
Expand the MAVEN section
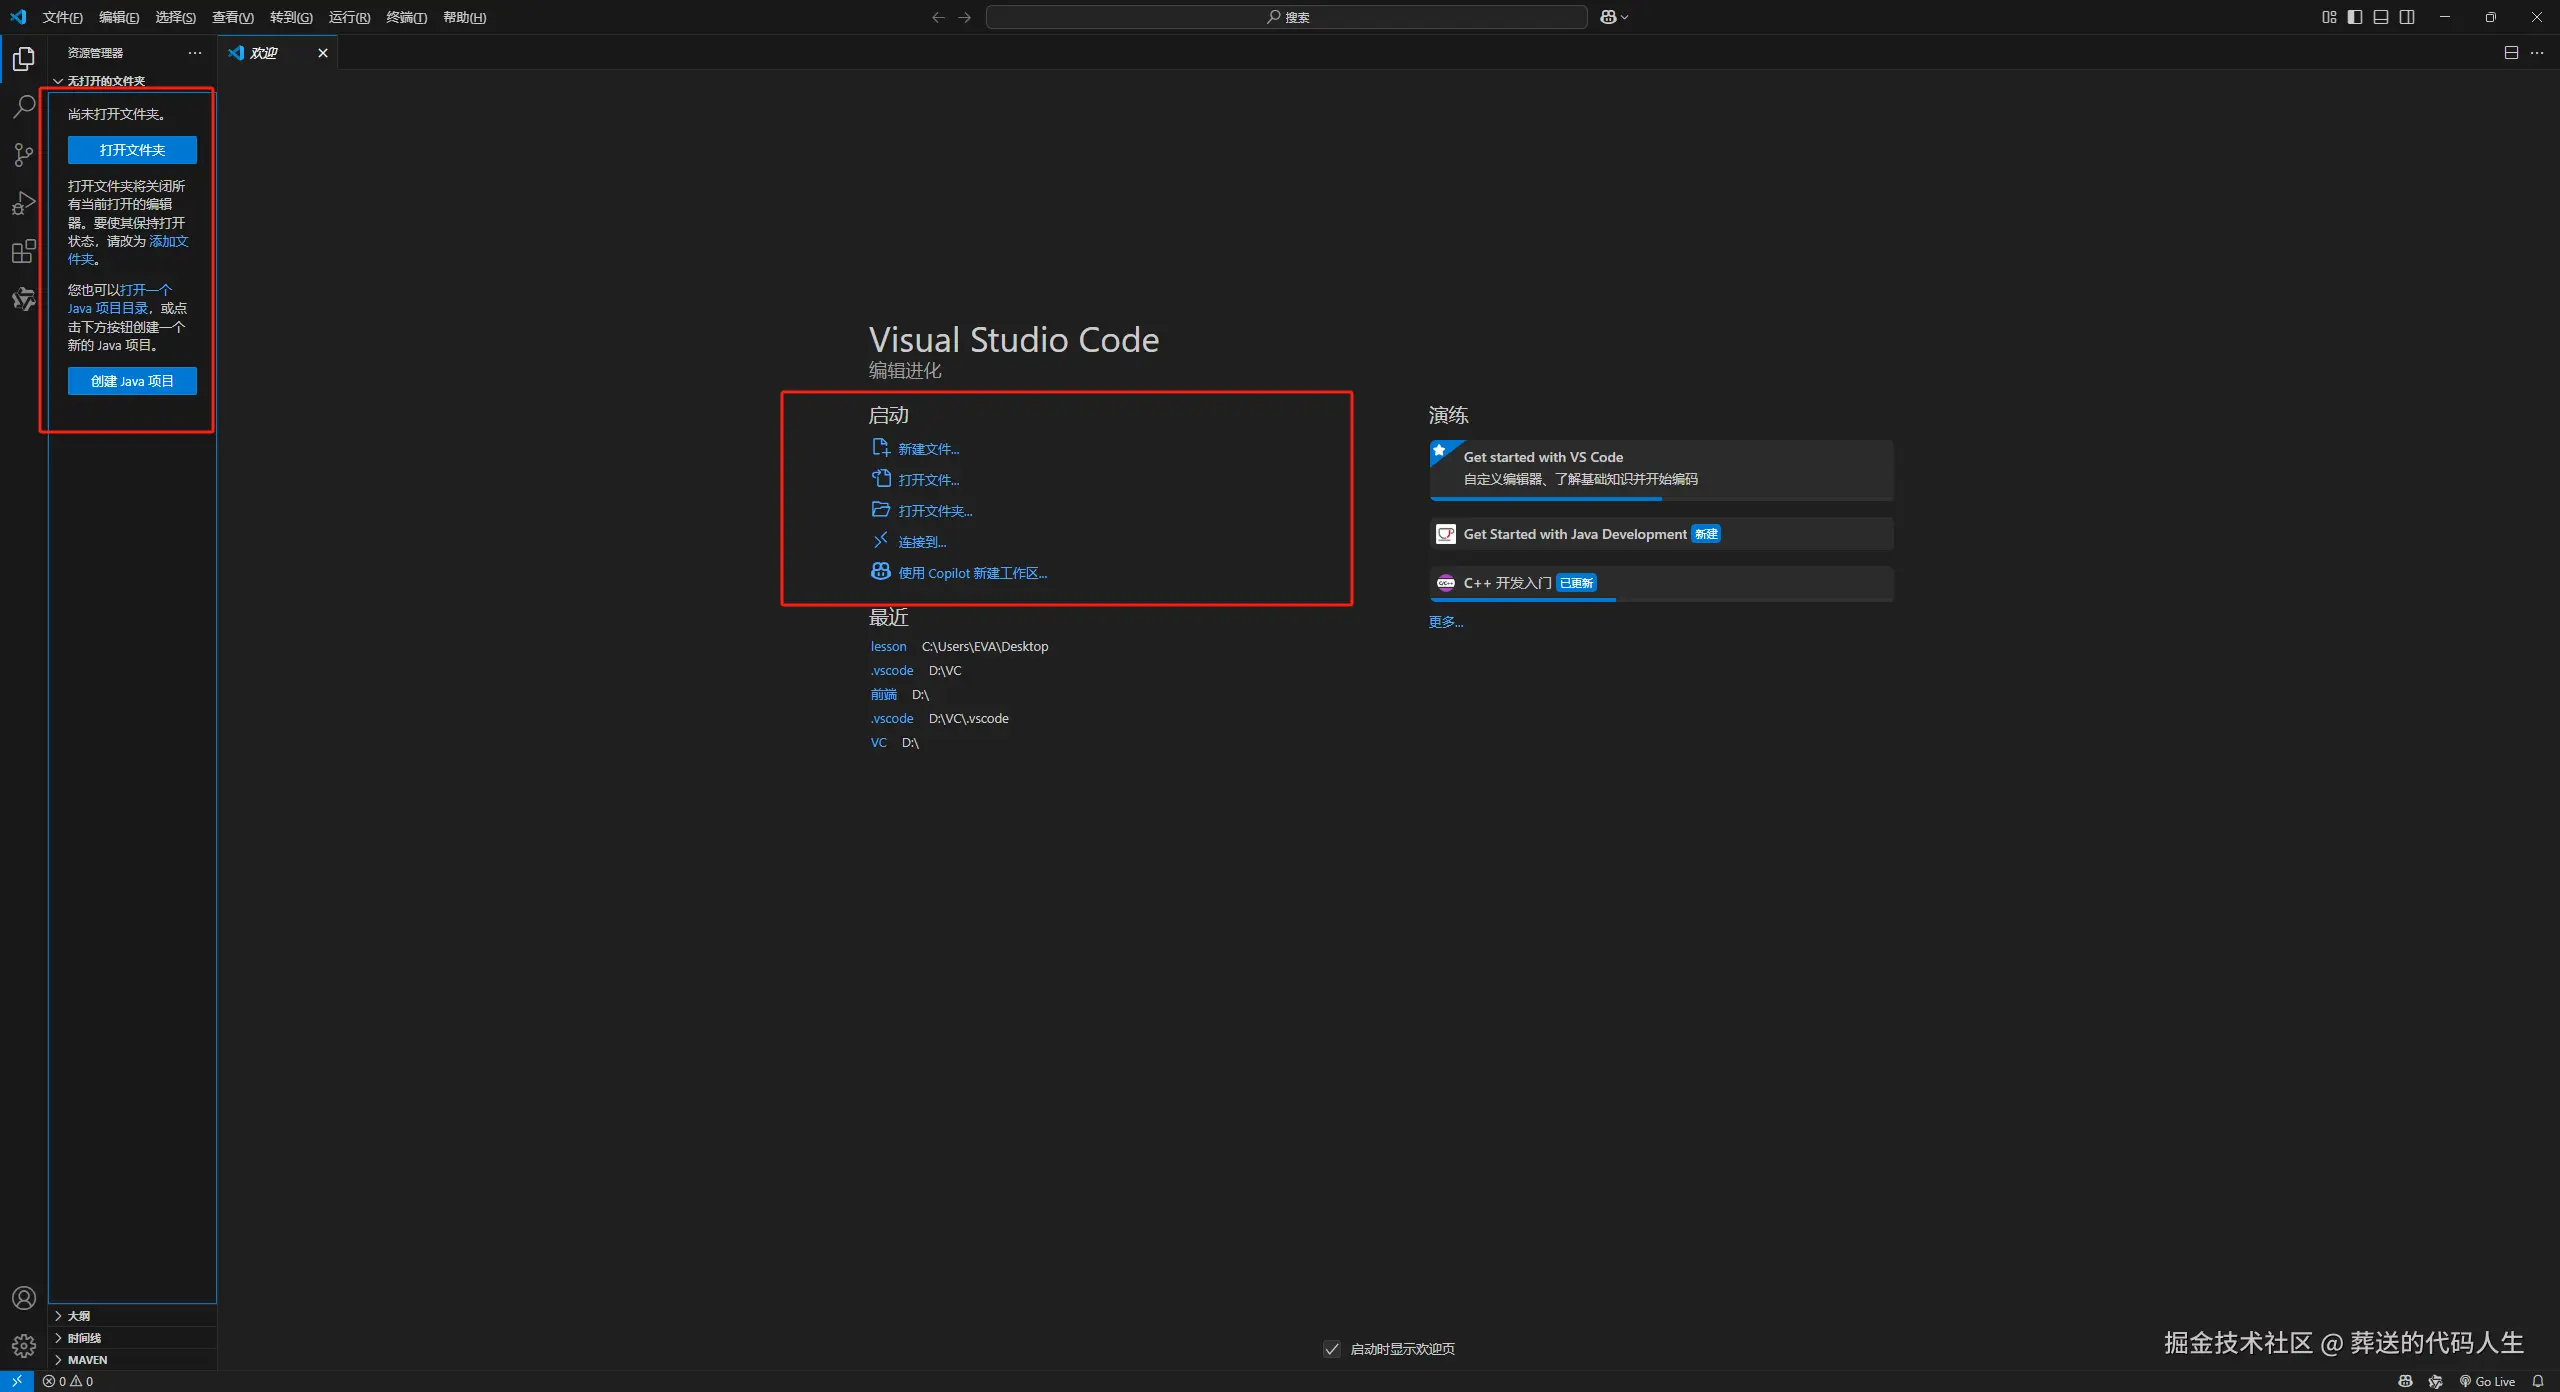coord(87,1360)
